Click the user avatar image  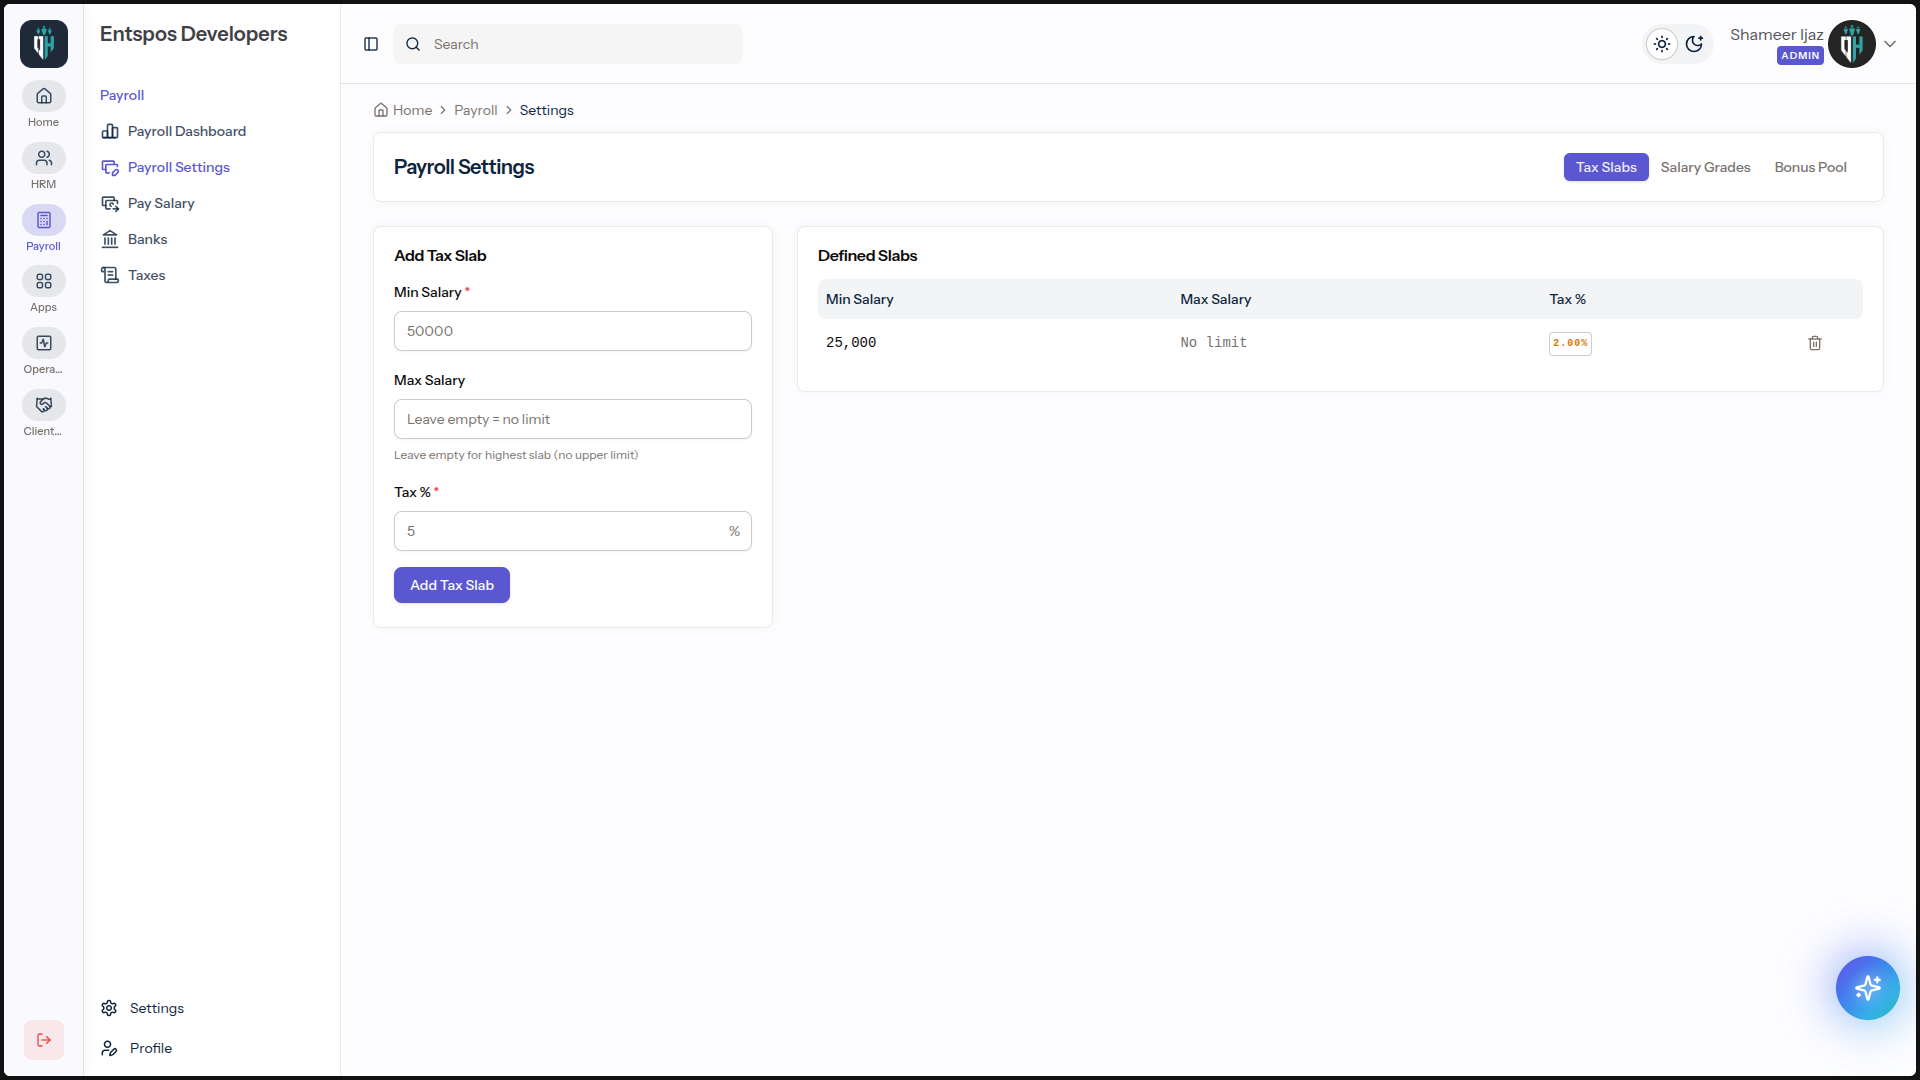pyautogui.click(x=1852, y=44)
